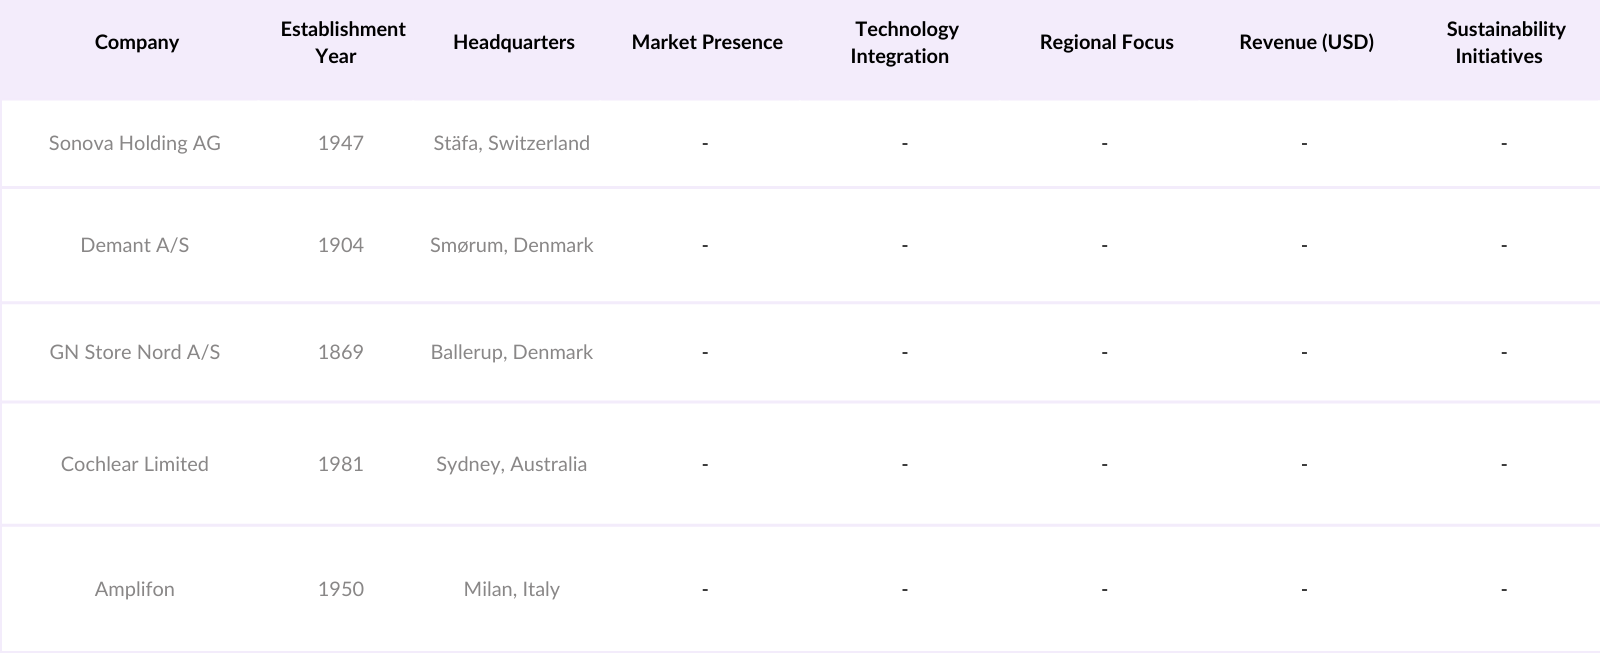The width and height of the screenshot is (1600, 653).
Task: Click the Establishment Year column header
Action: point(342,42)
